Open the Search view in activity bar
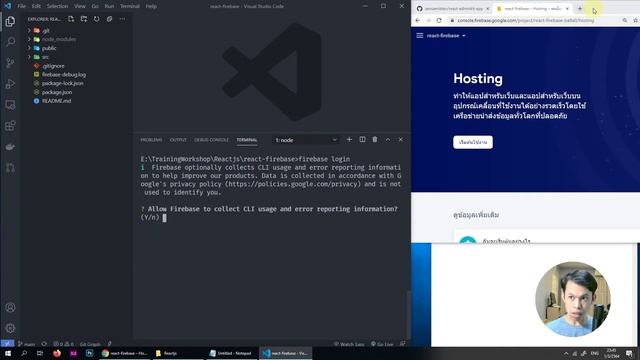This screenshot has width=640, height=360. tap(10, 42)
